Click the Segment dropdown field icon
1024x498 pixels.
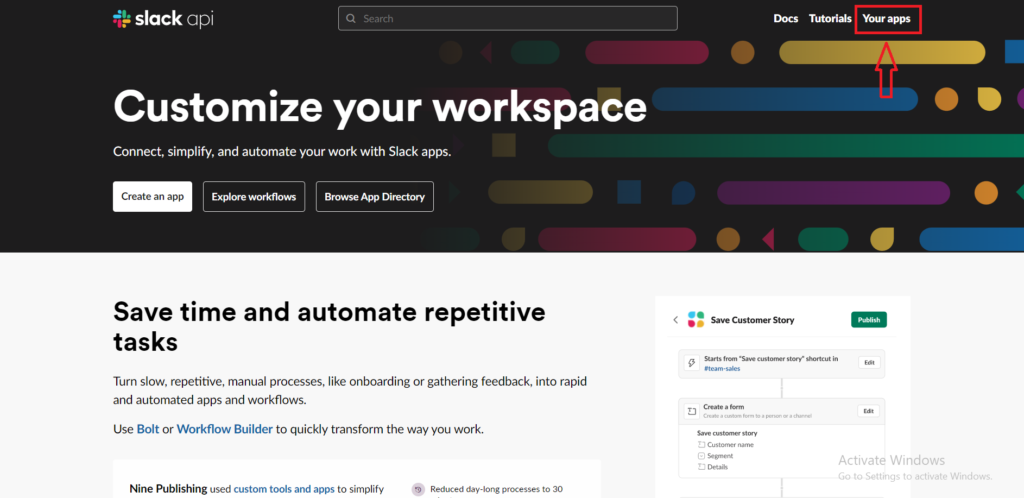[701, 455]
